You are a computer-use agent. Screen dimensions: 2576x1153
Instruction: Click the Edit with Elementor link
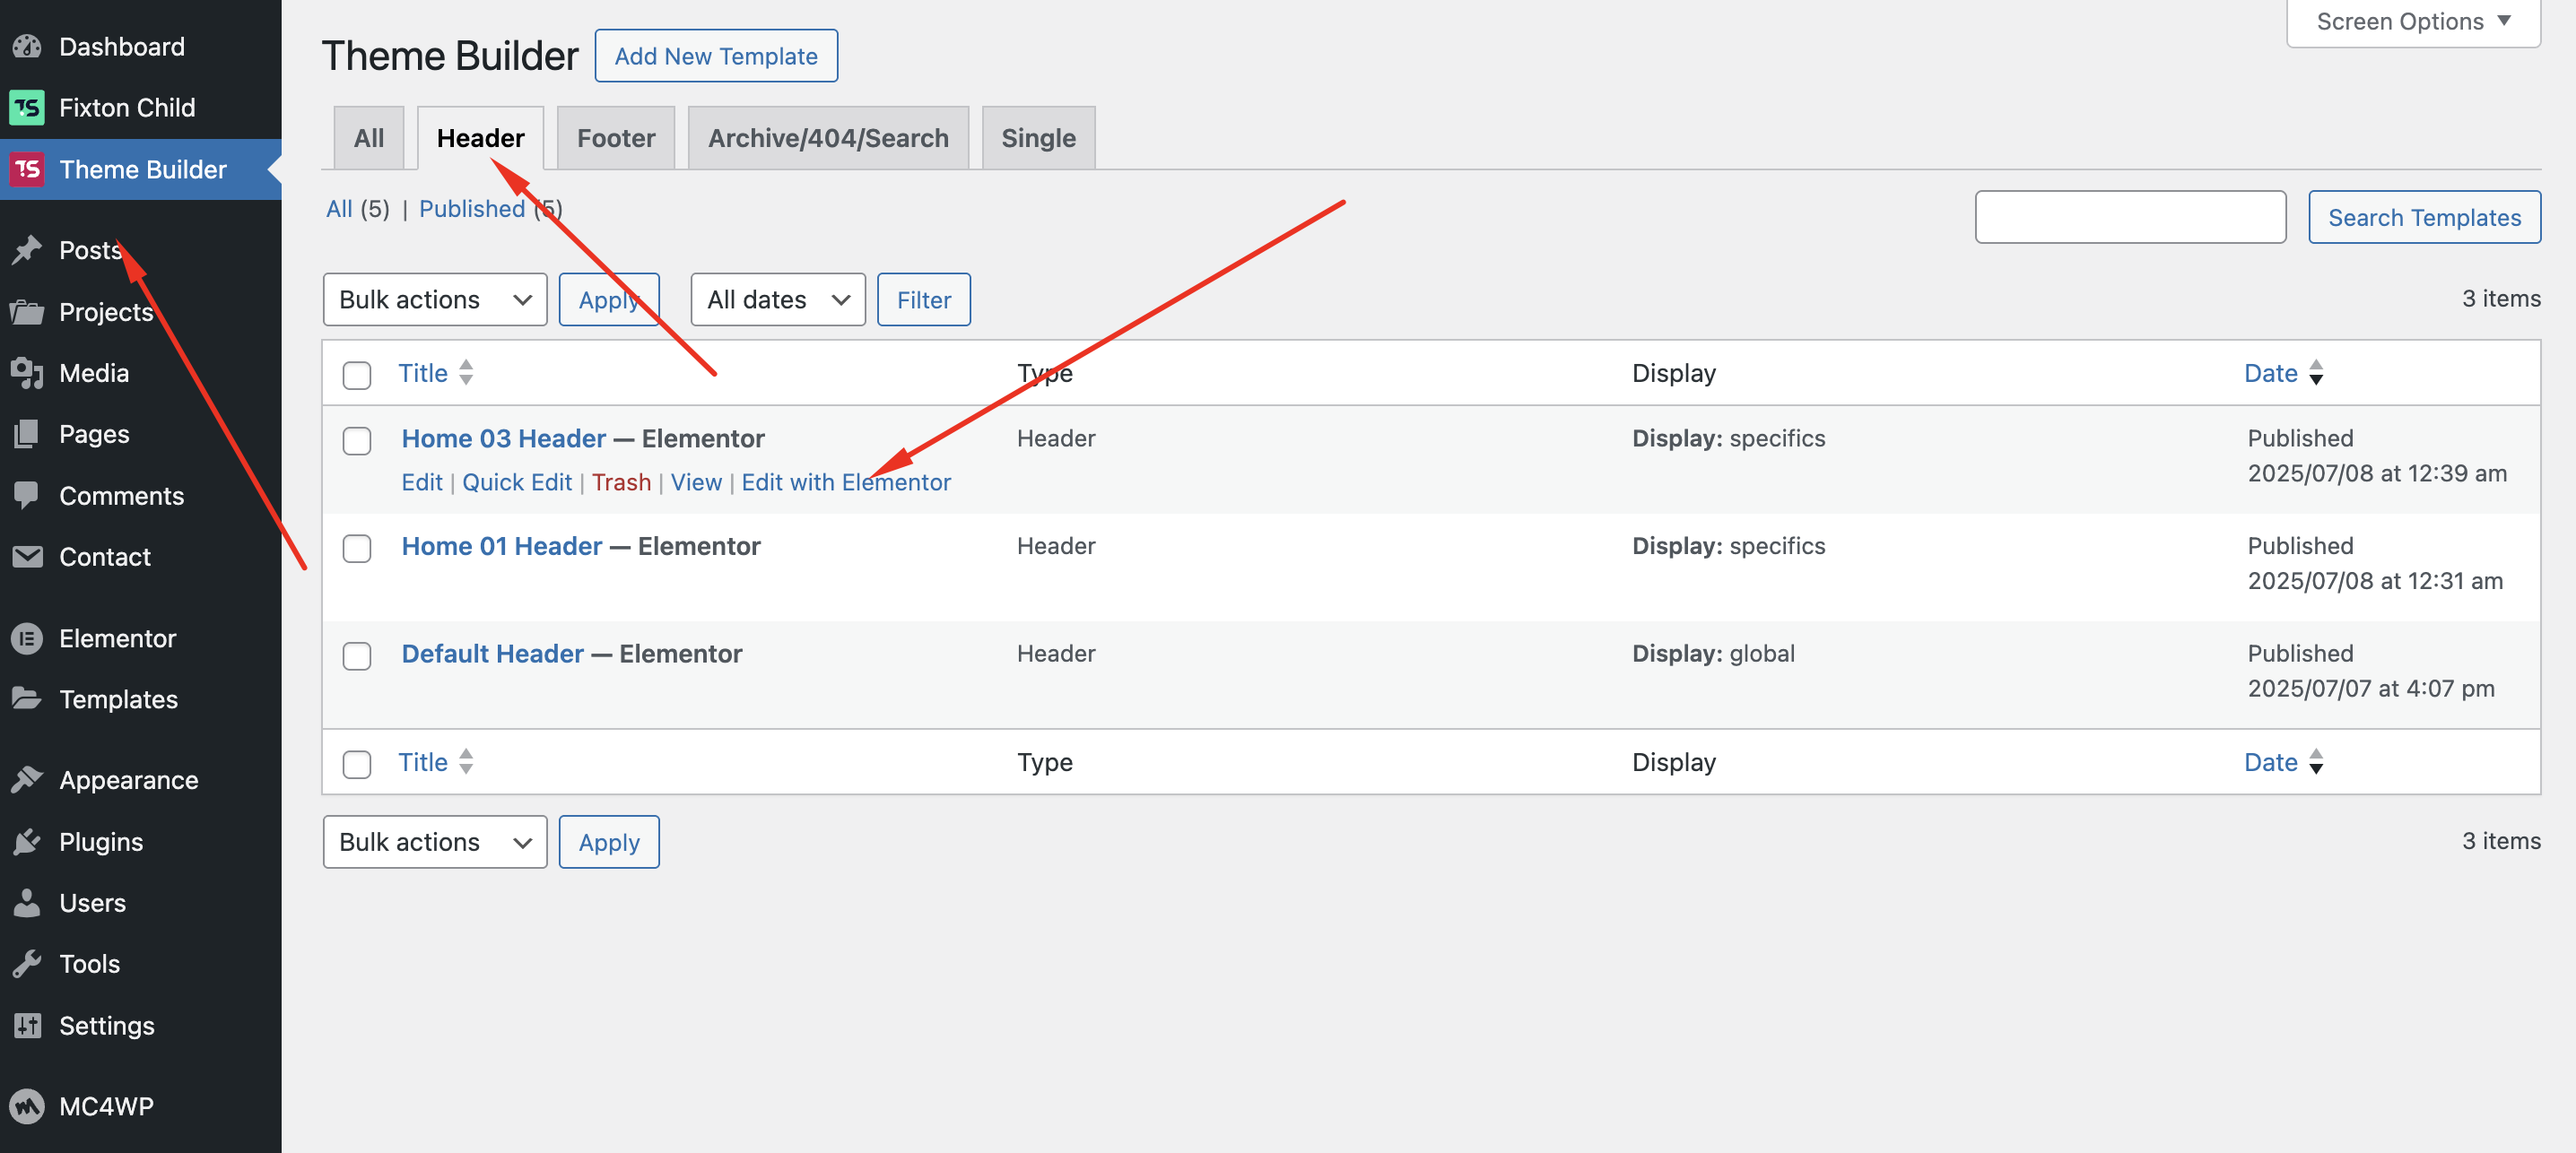[845, 482]
